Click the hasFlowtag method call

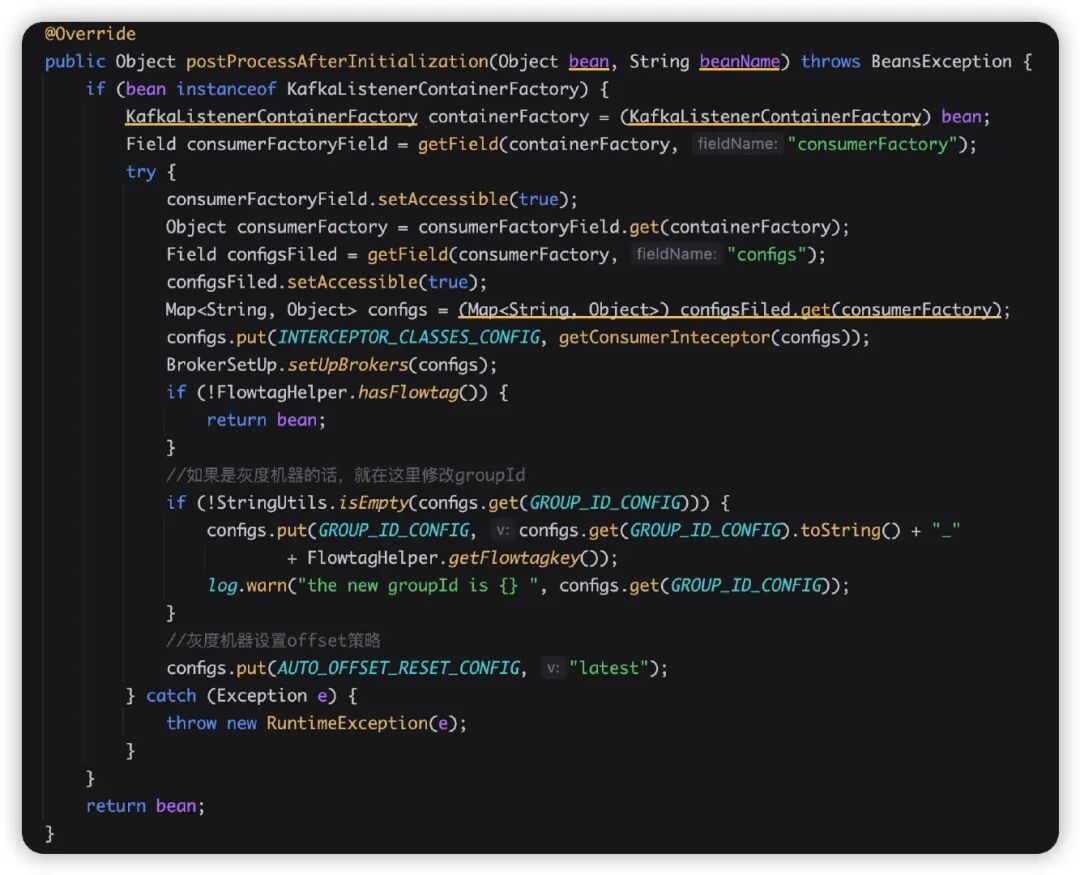click(x=408, y=392)
